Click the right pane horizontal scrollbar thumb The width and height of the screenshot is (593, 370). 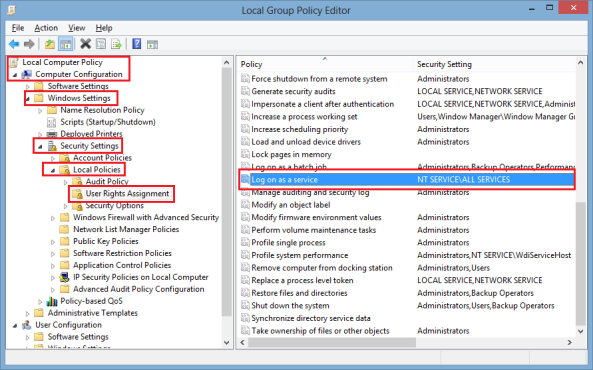click(x=332, y=342)
